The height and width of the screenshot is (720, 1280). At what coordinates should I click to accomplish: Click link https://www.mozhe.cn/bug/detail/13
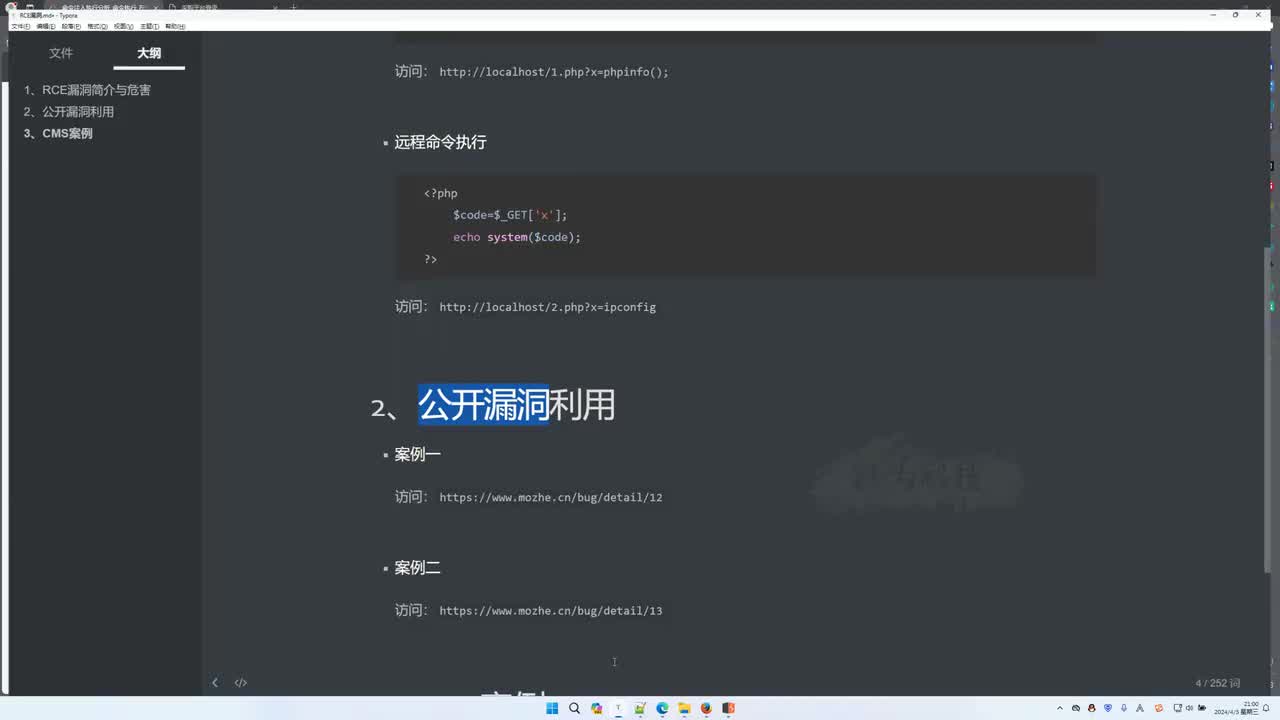click(x=551, y=611)
